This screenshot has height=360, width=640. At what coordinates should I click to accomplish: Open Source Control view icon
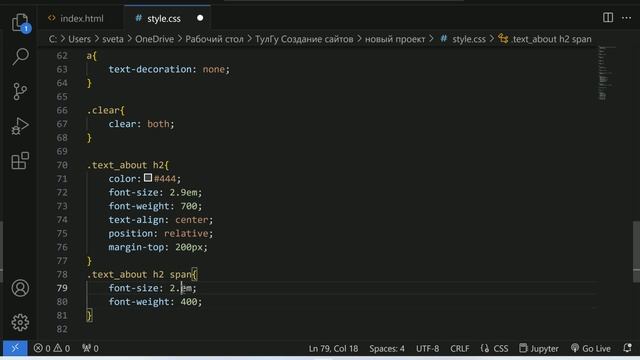pos(20,91)
